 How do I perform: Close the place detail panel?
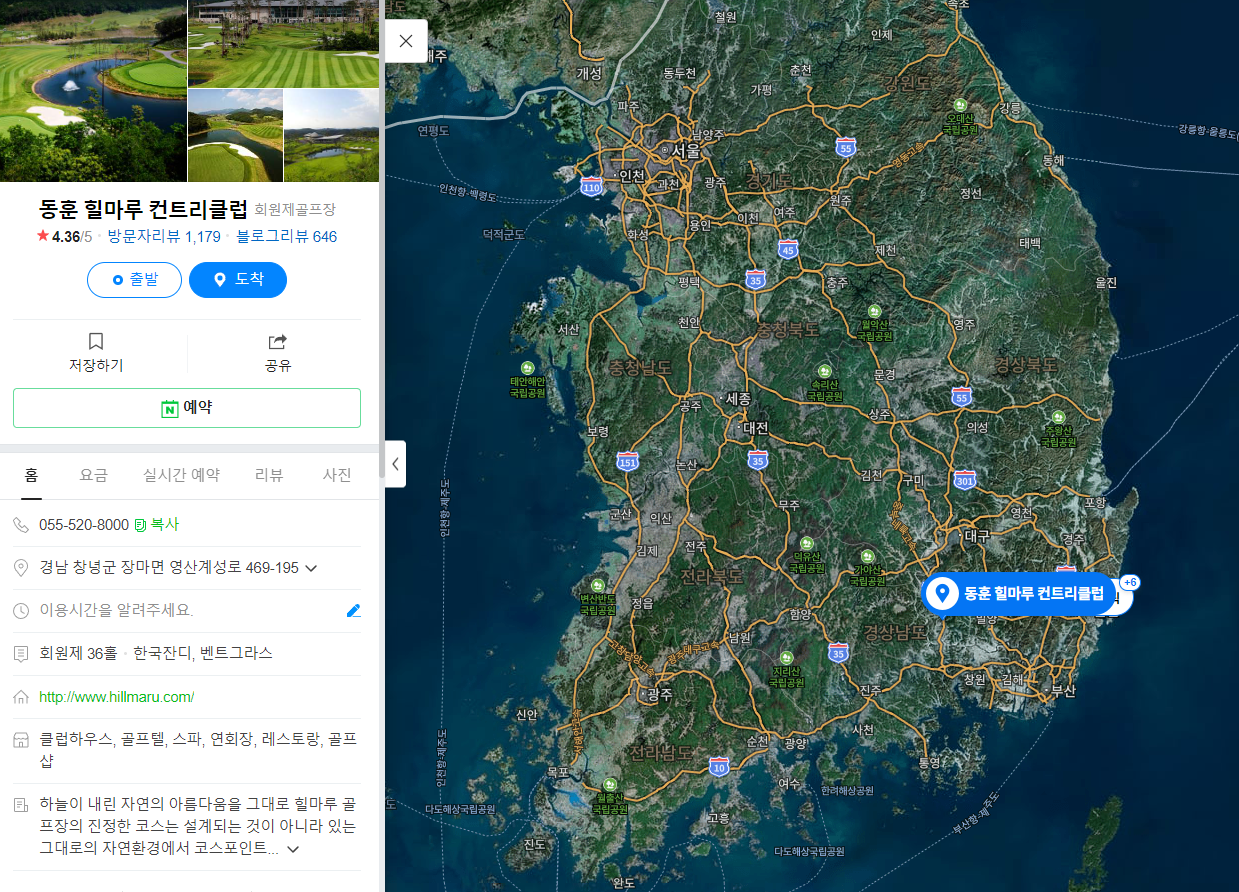click(406, 41)
